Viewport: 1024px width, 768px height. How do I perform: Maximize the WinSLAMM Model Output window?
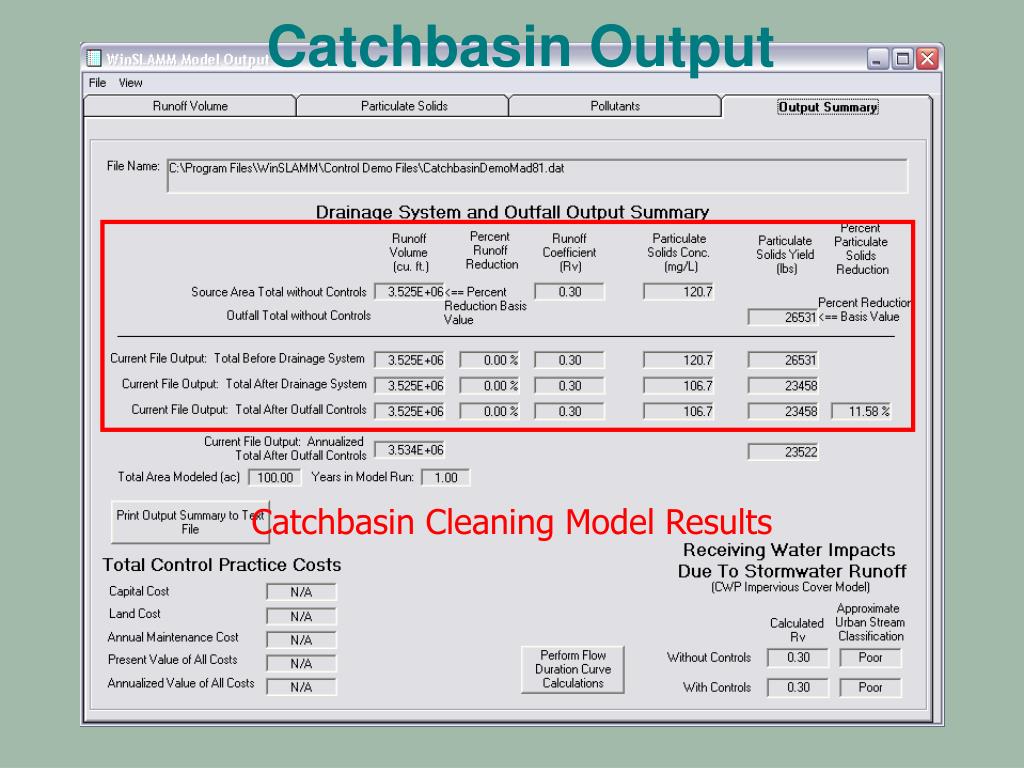tap(903, 59)
